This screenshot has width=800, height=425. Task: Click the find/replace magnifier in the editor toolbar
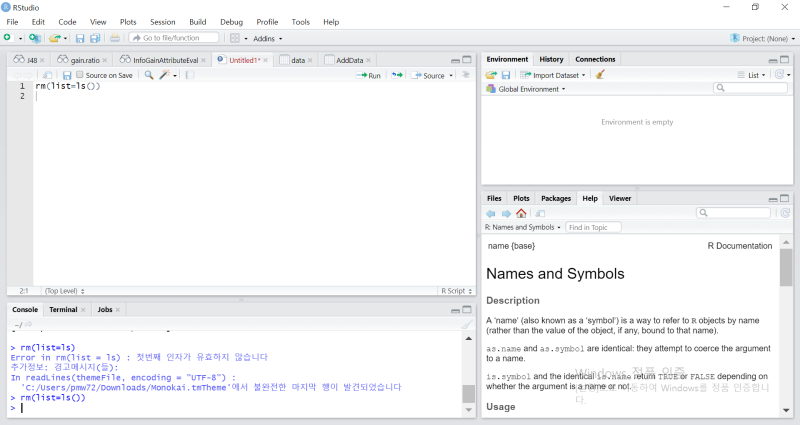(x=149, y=75)
